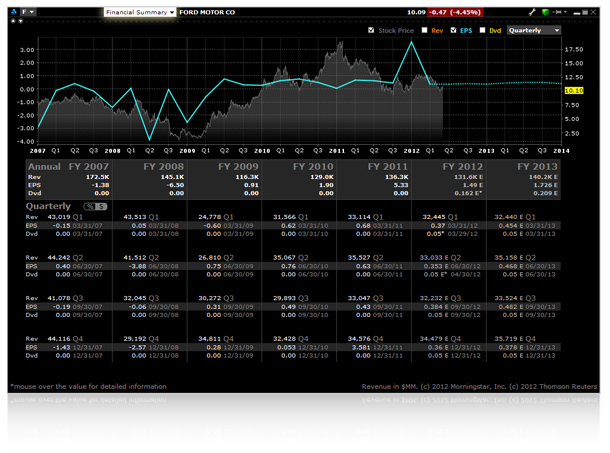Click the FY 2007 column header
610x453 pixels.
click(89, 167)
